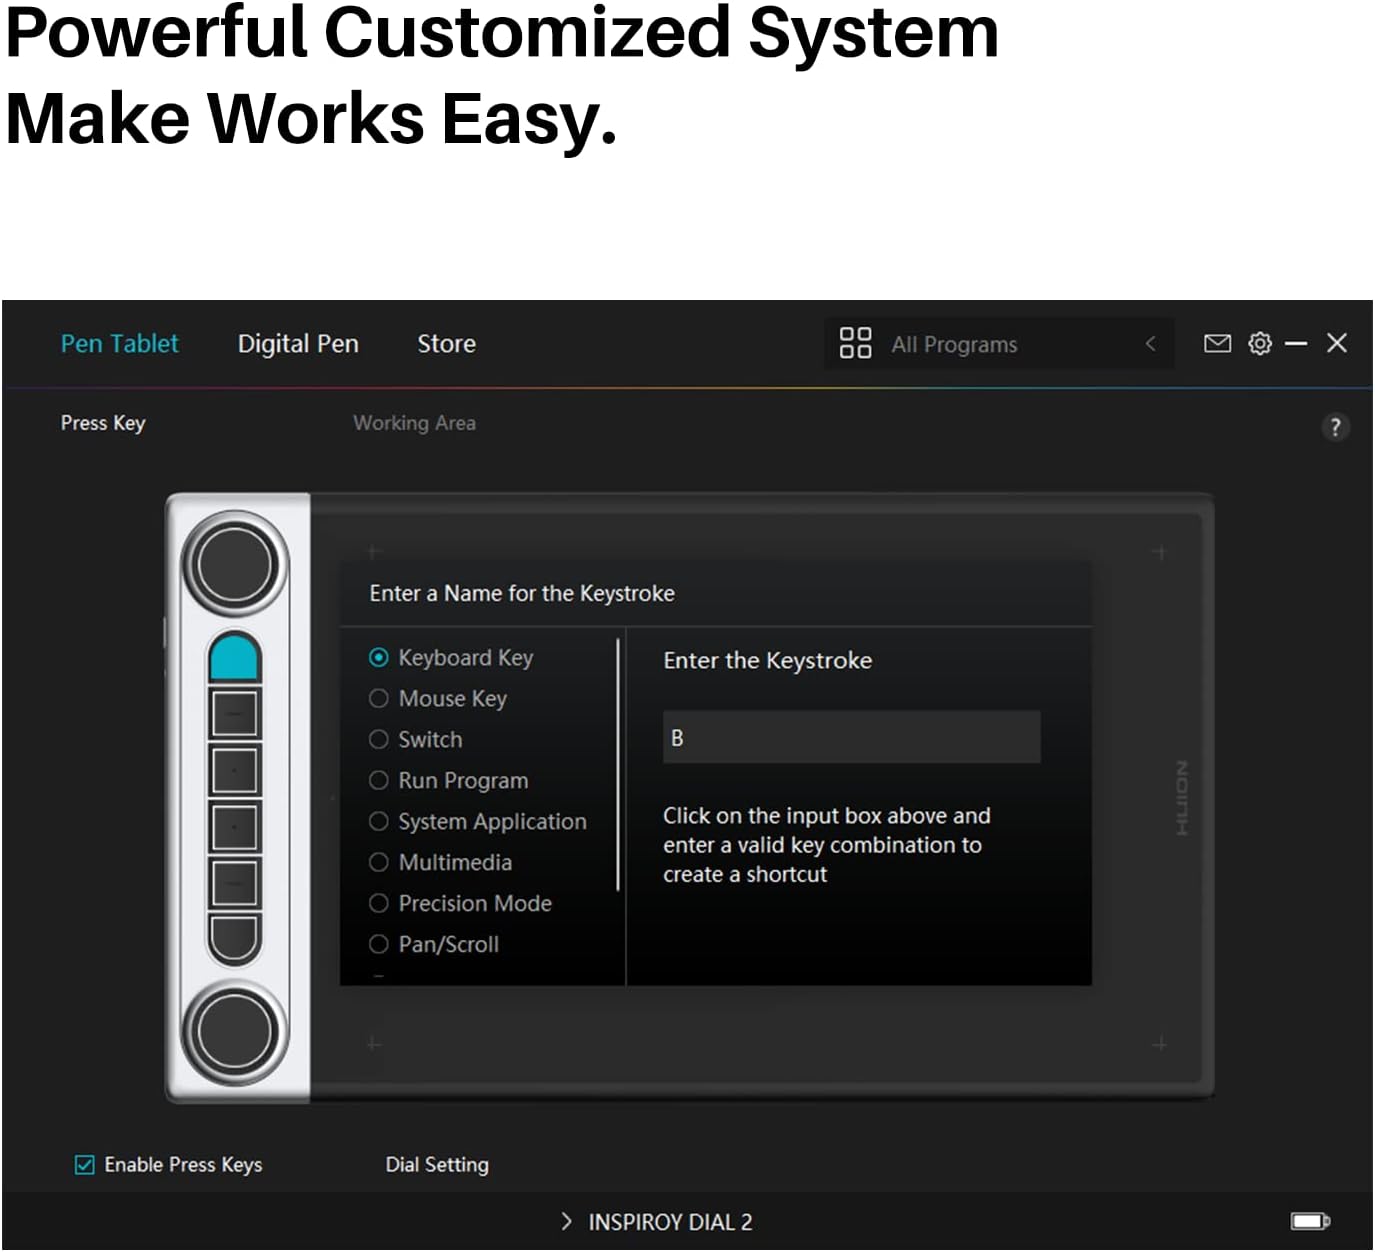Select the top dial on tablet

point(234,564)
